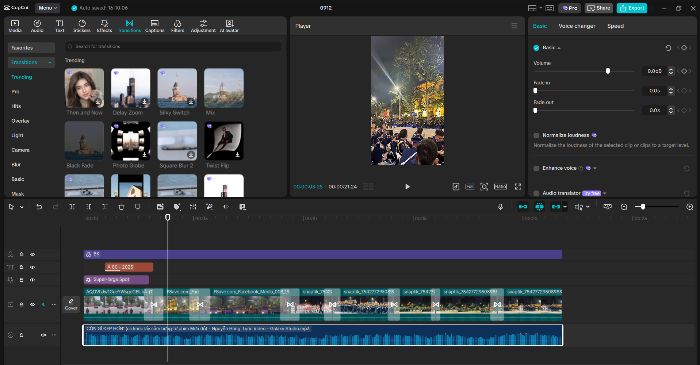Click the keyframe diamond next to Volume

[x=684, y=71]
